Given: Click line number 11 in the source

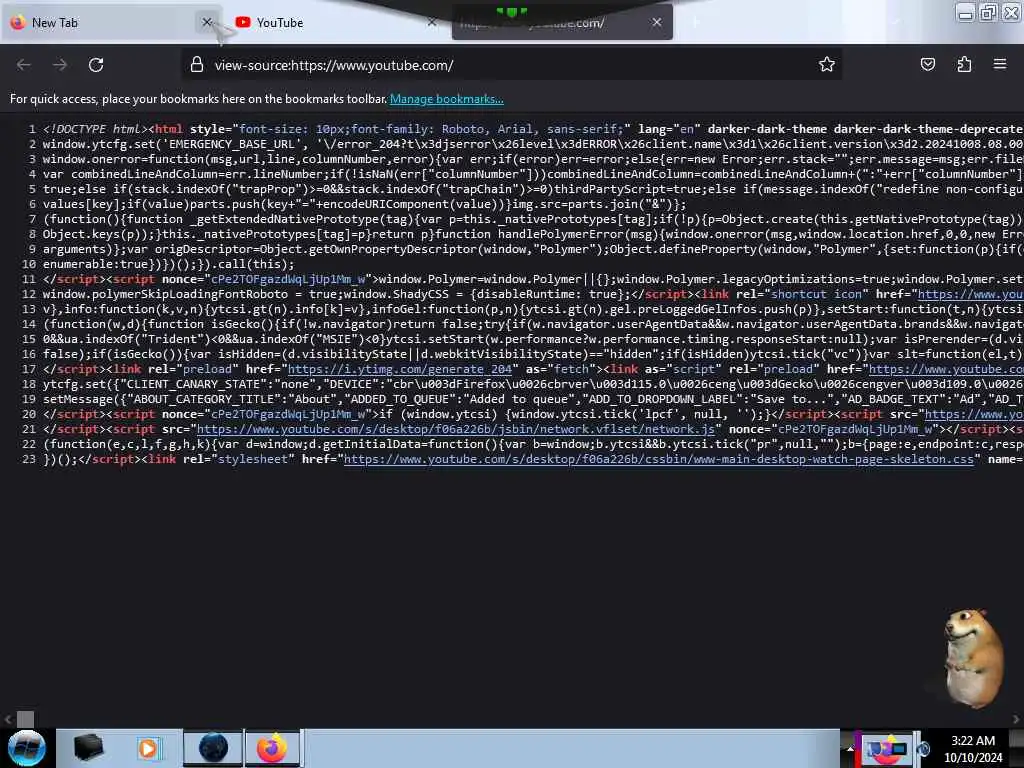Looking at the screenshot, I should (x=29, y=280).
